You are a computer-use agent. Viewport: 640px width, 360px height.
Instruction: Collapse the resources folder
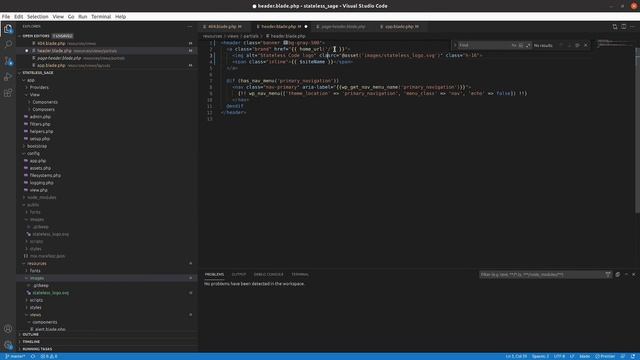[x=37, y=264]
